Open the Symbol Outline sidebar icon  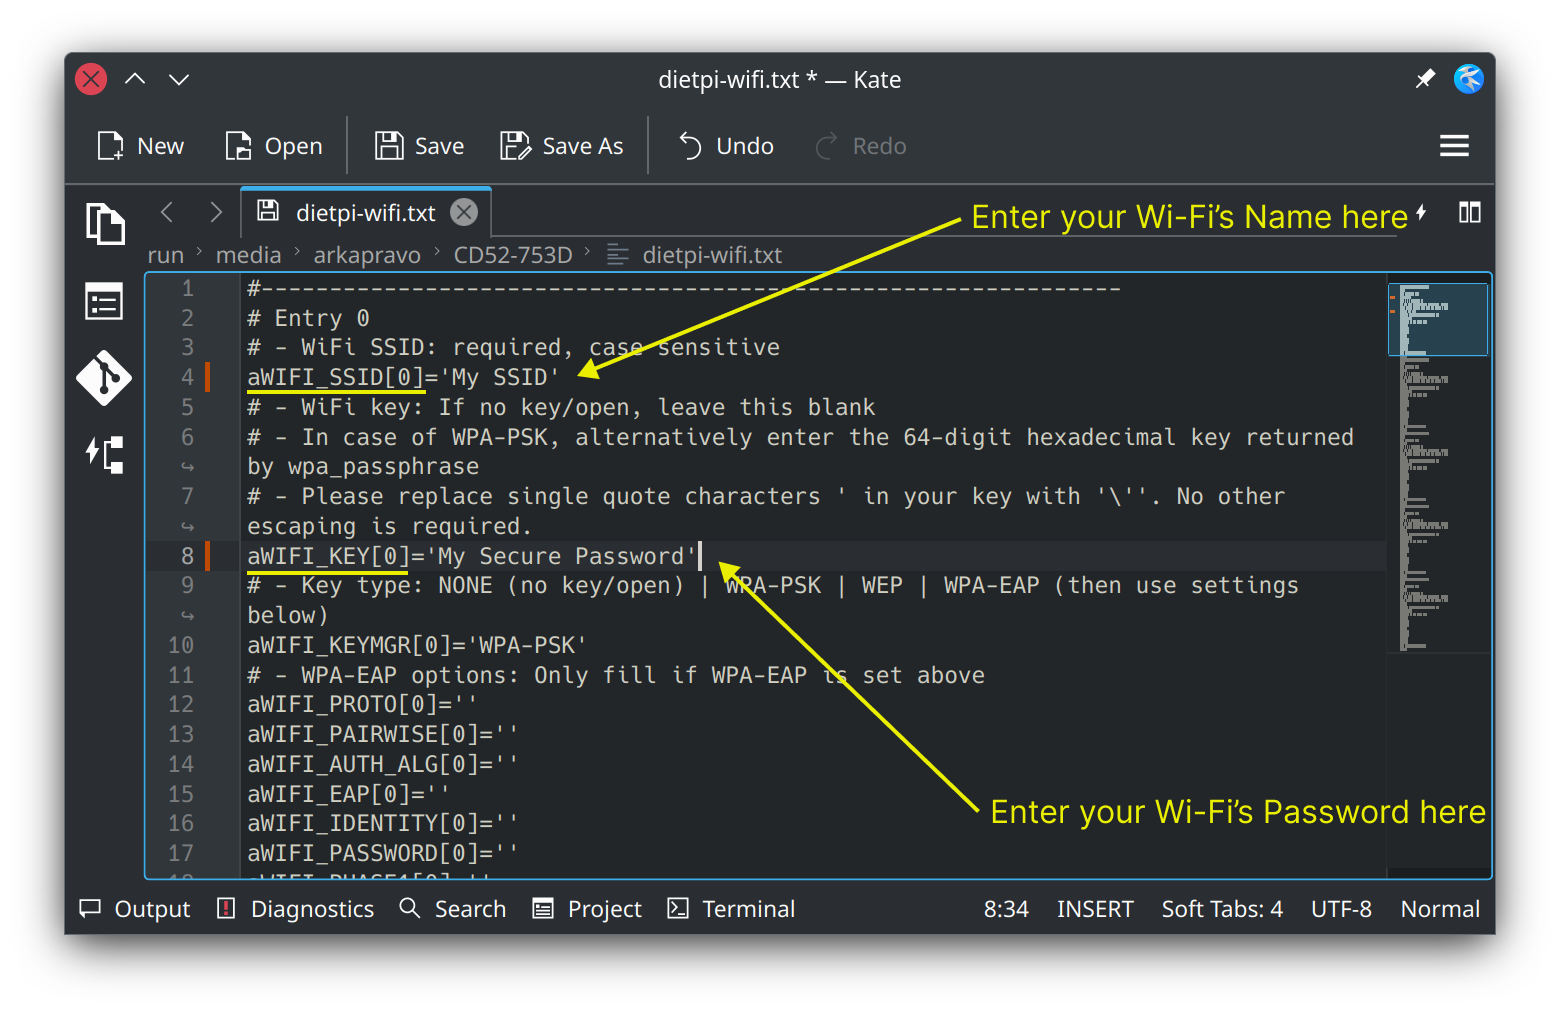[x=105, y=302]
